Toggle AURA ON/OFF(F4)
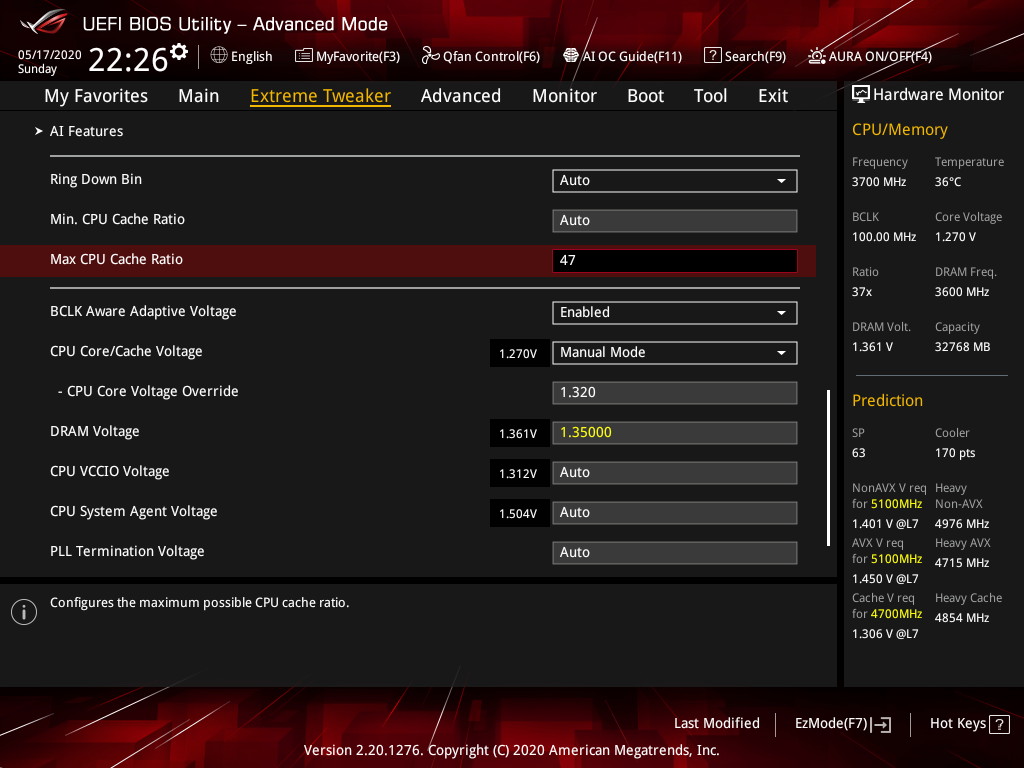The width and height of the screenshot is (1024, 768). (870, 56)
